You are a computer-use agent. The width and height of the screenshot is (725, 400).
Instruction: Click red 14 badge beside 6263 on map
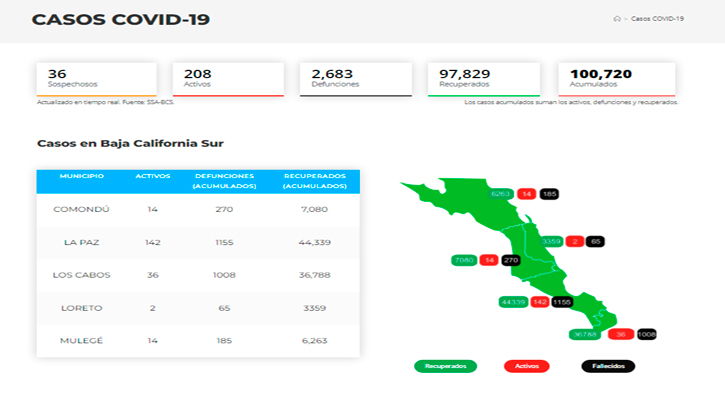527,194
